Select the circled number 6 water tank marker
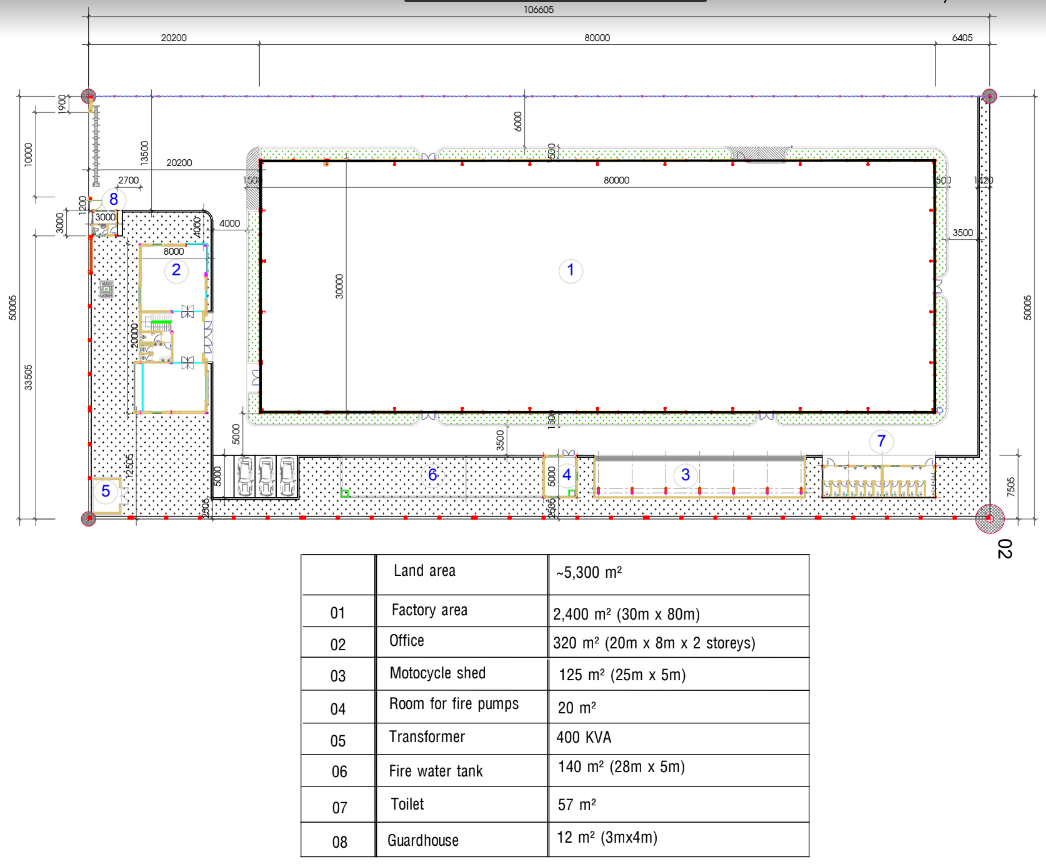1046x865 pixels. click(432, 475)
